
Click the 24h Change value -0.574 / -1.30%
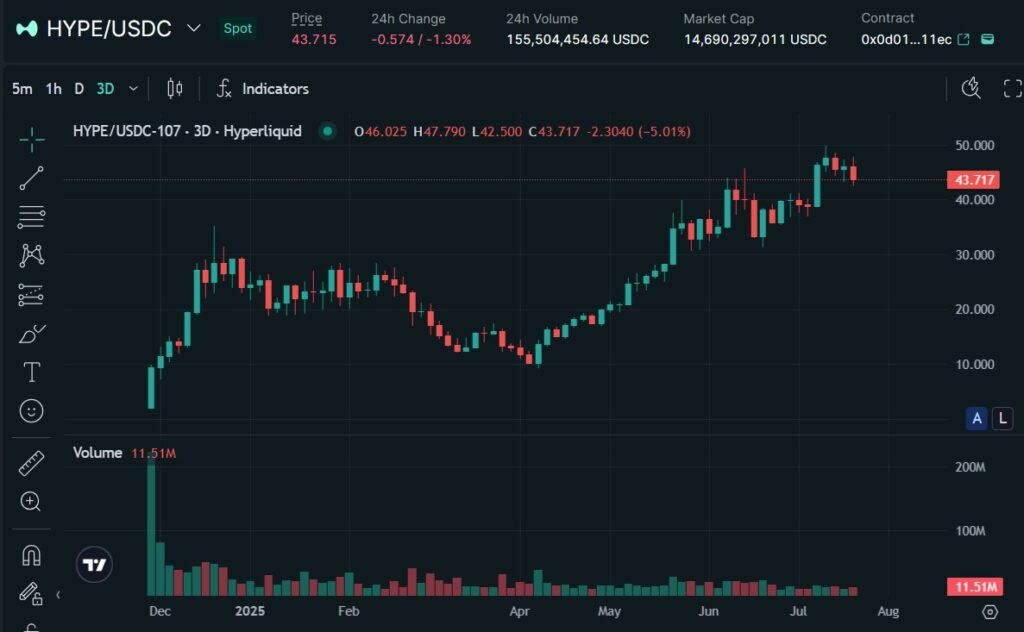(421, 39)
